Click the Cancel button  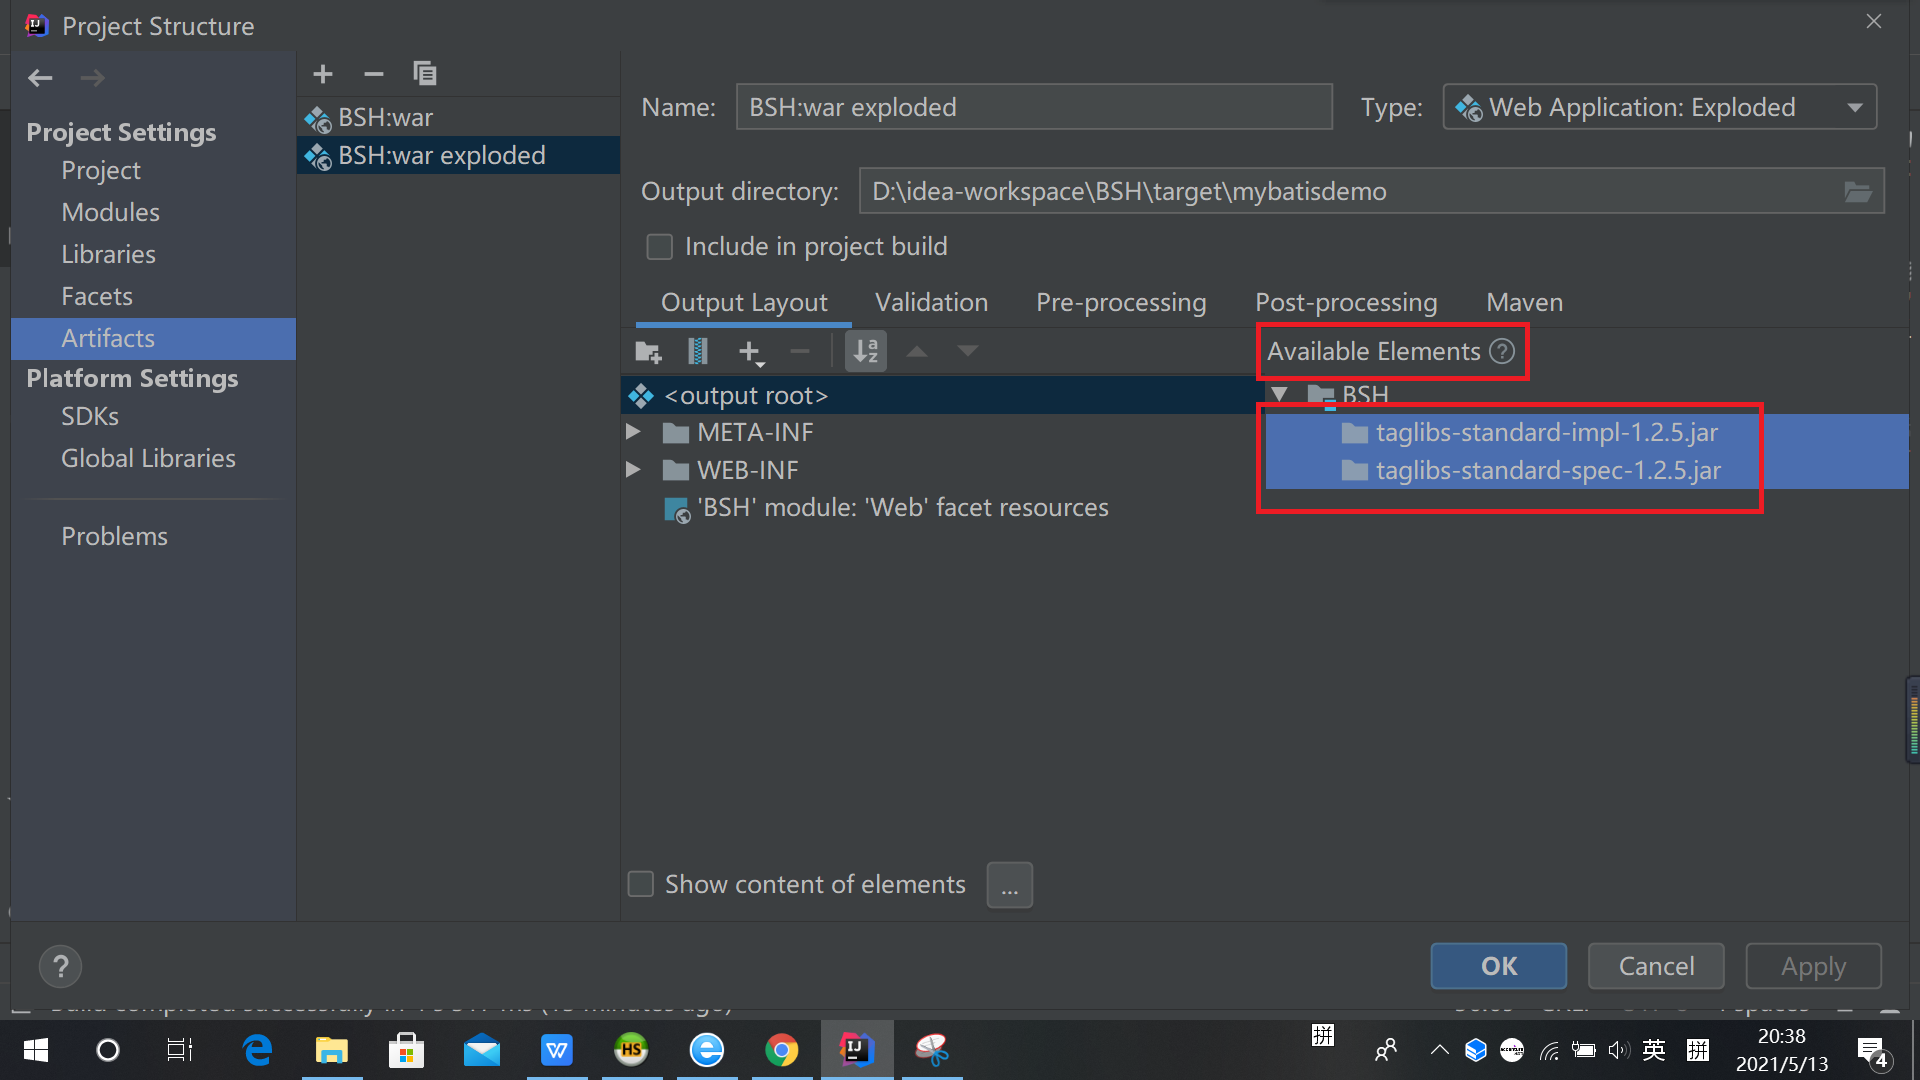click(x=1656, y=966)
